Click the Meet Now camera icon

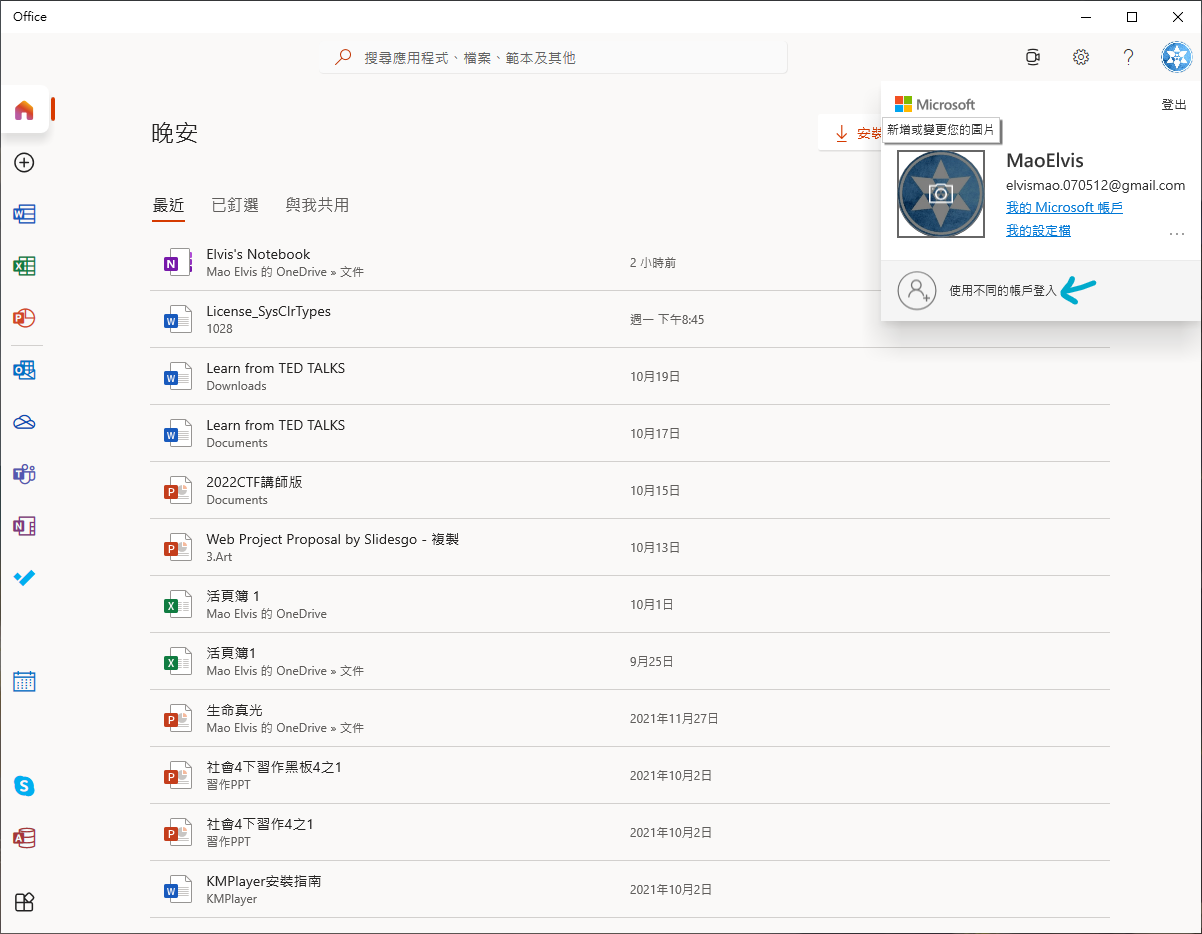tap(1033, 57)
